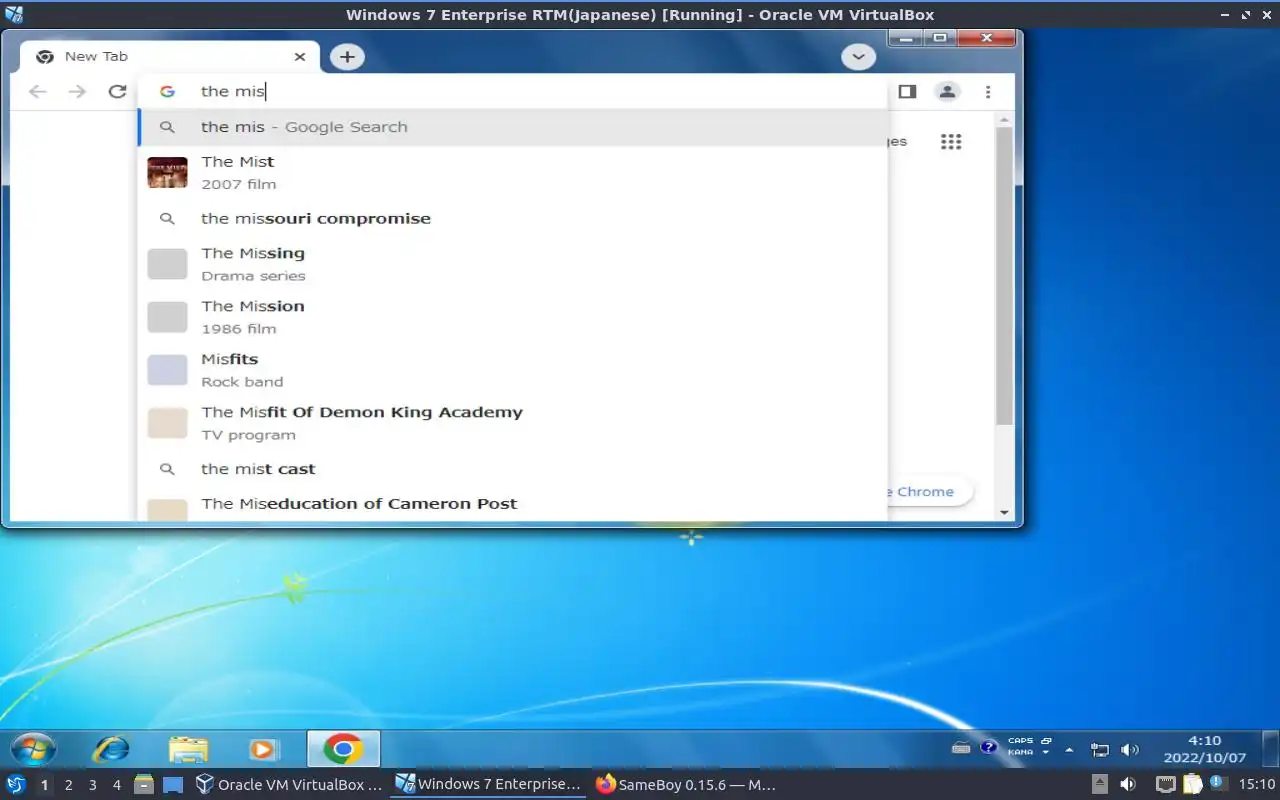Choose 'The Mist 2007 film' suggestion

pyautogui.click(x=513, y=172)
